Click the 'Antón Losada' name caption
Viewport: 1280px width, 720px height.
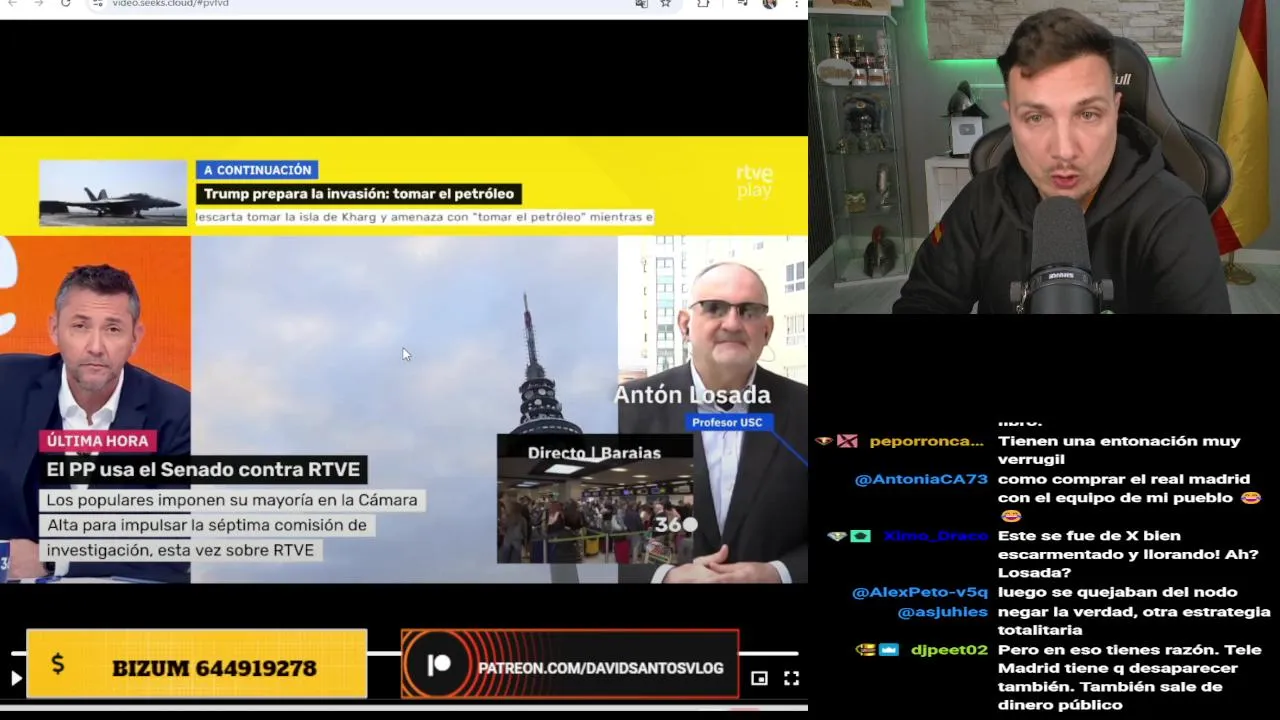[x=692, y=395]
